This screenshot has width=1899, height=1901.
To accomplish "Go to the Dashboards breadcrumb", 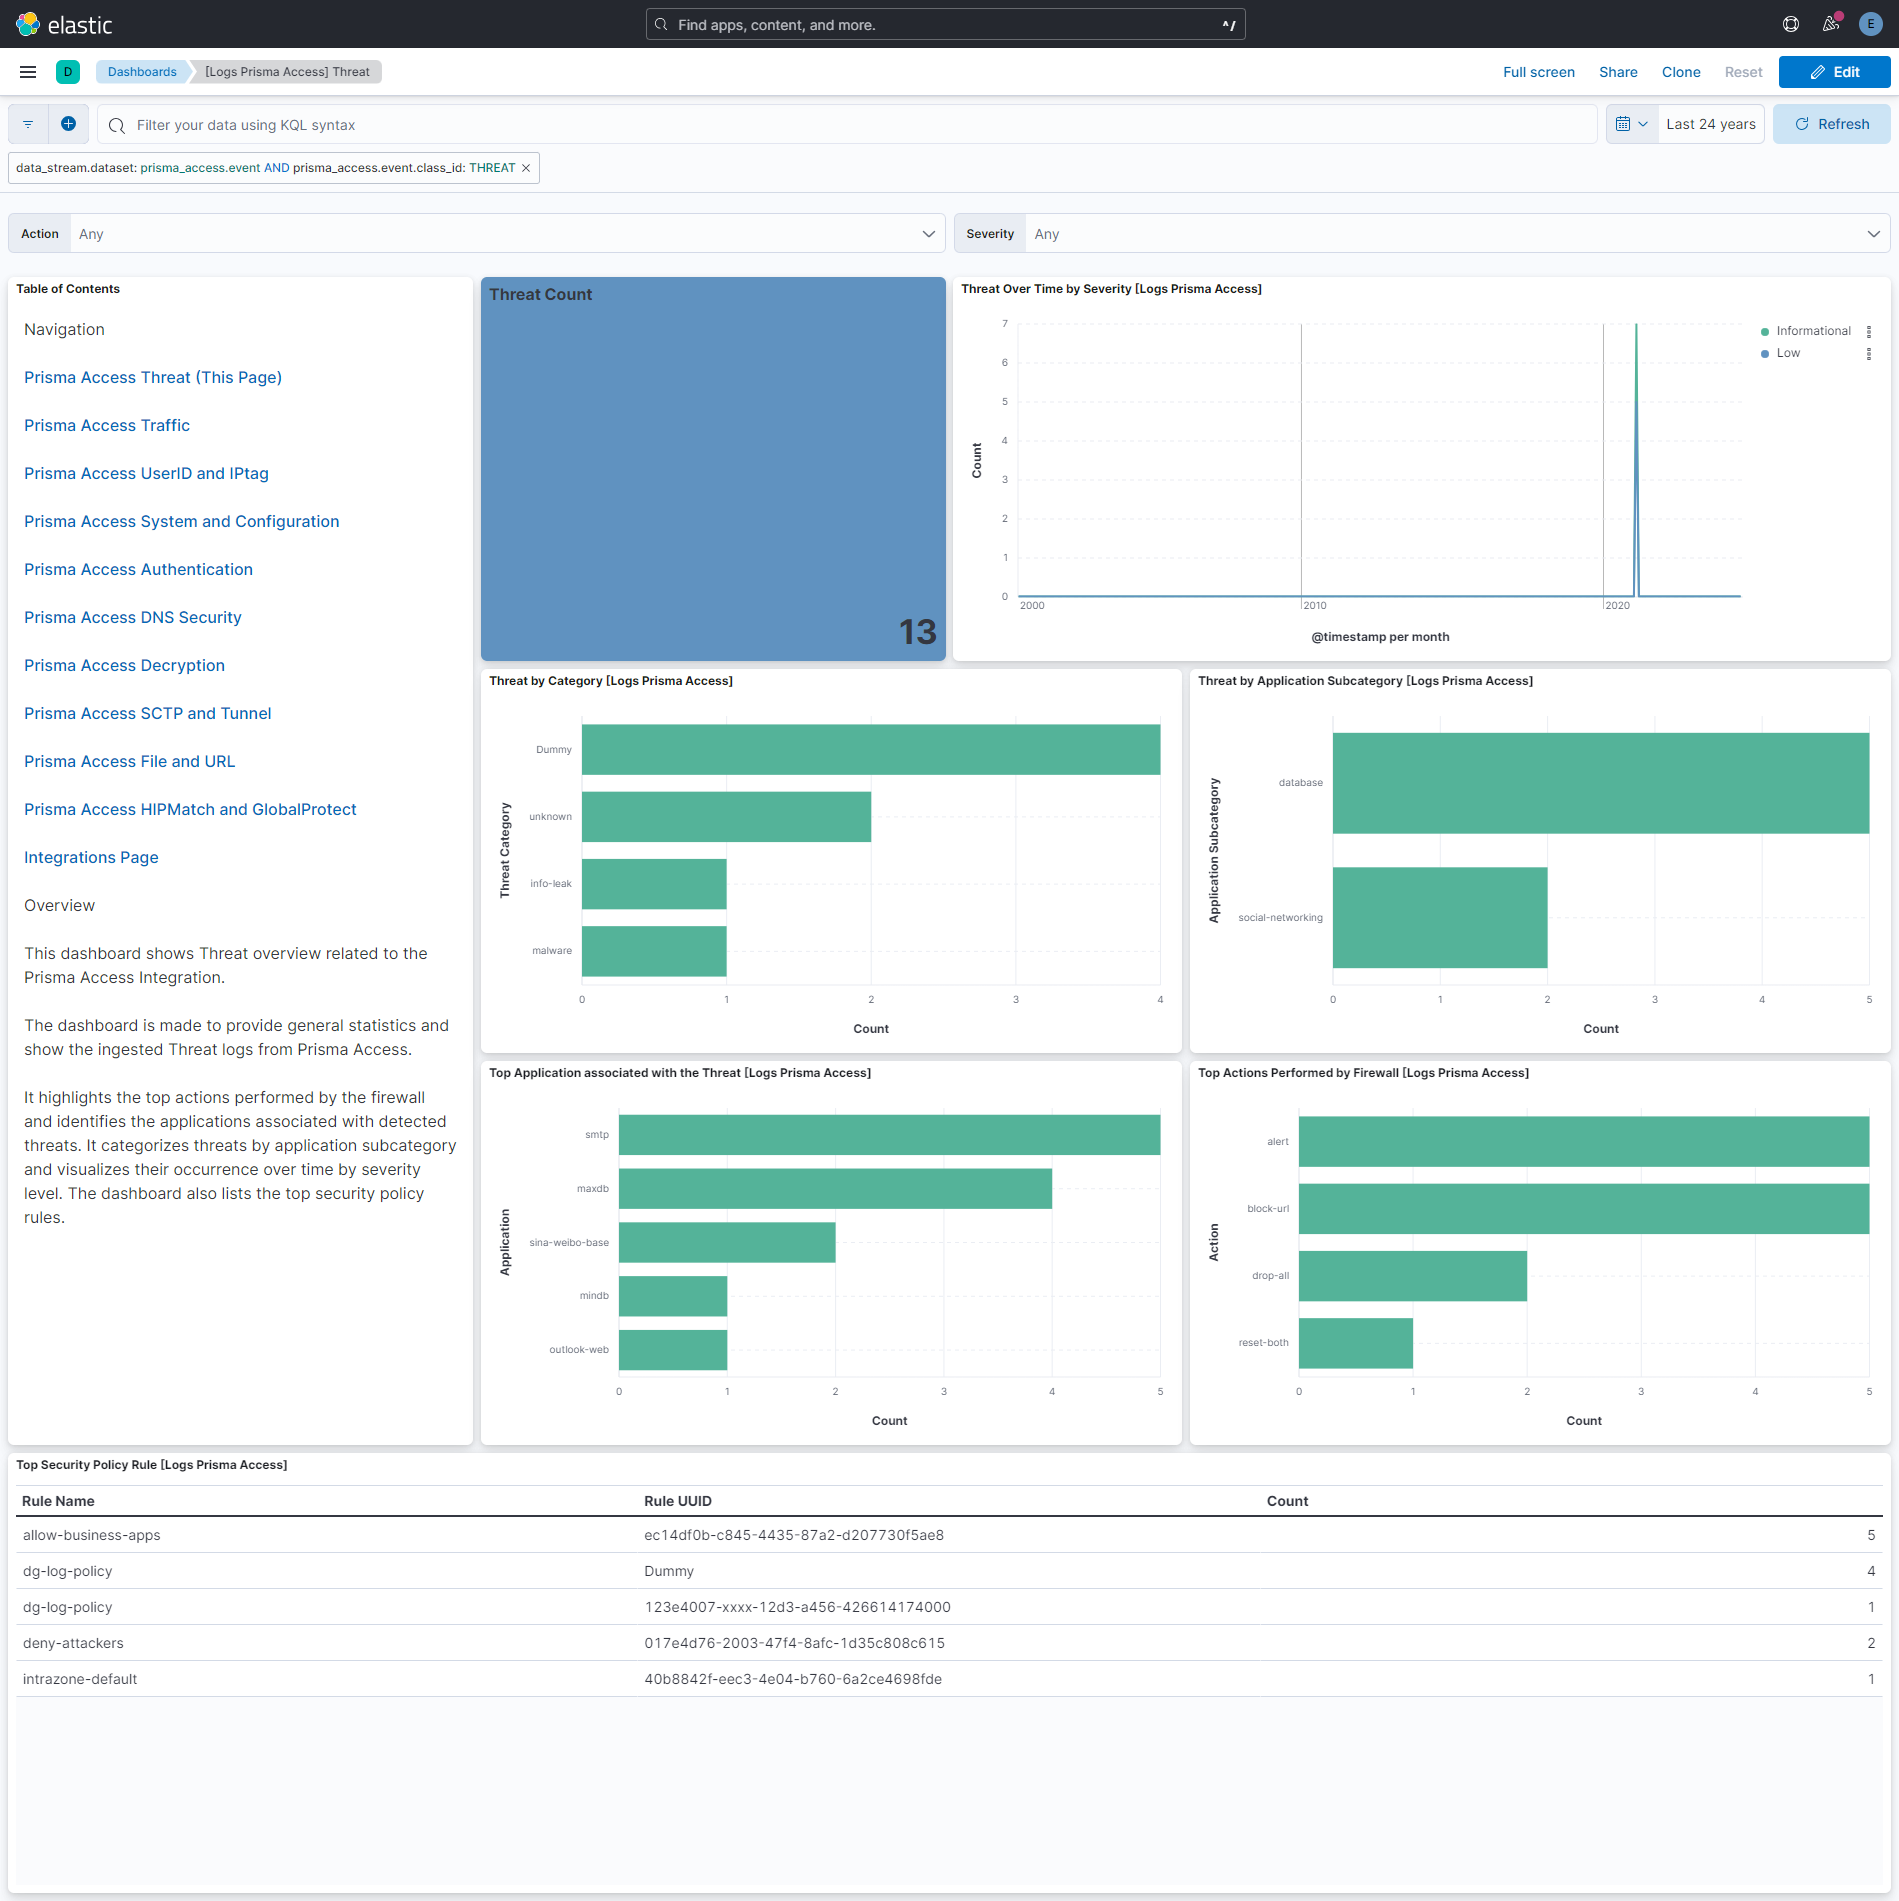I will pos(142,71).
